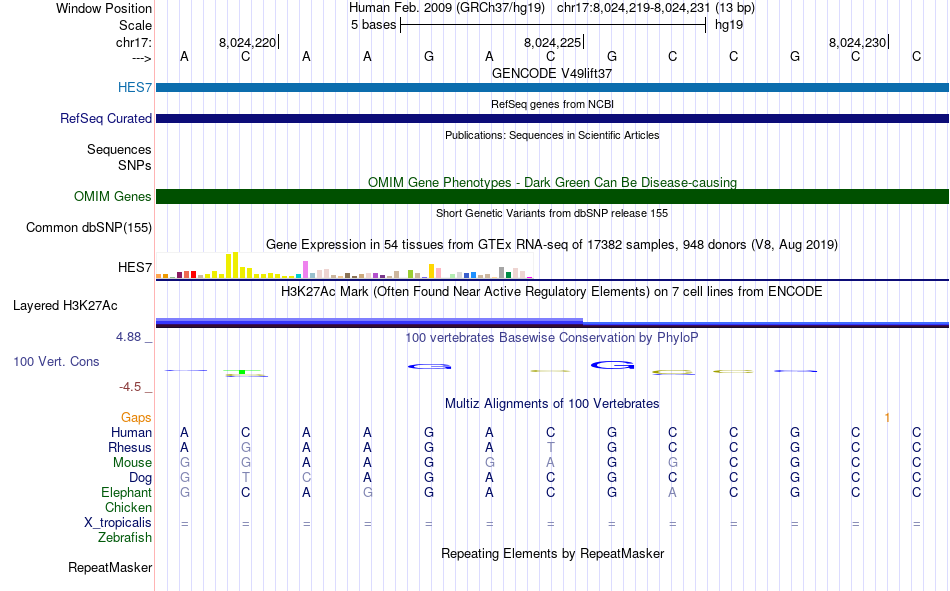The width and height of the screenshot is (950, 591).
Task: Click the 100 vertebrates Basewise Conservation title
Action: coord(552,338)
